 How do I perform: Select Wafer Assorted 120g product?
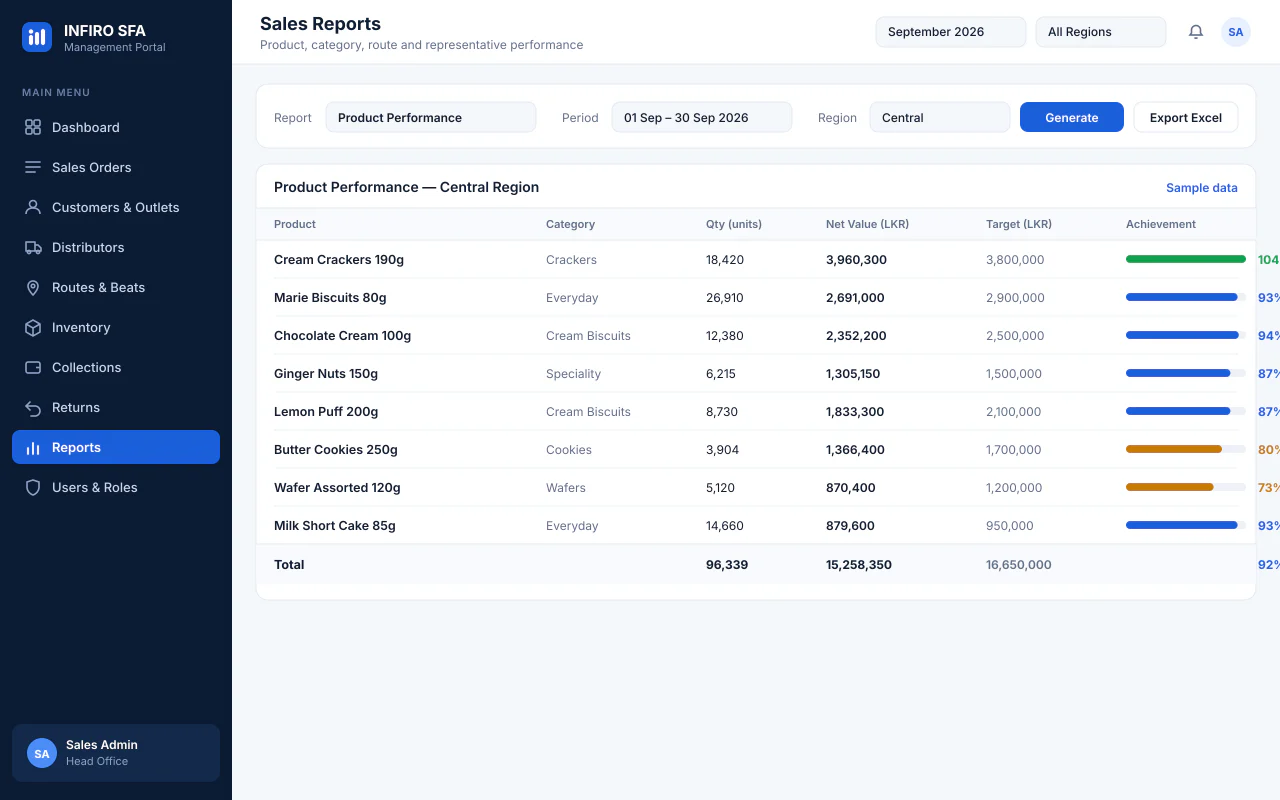(x=337, y=487)
